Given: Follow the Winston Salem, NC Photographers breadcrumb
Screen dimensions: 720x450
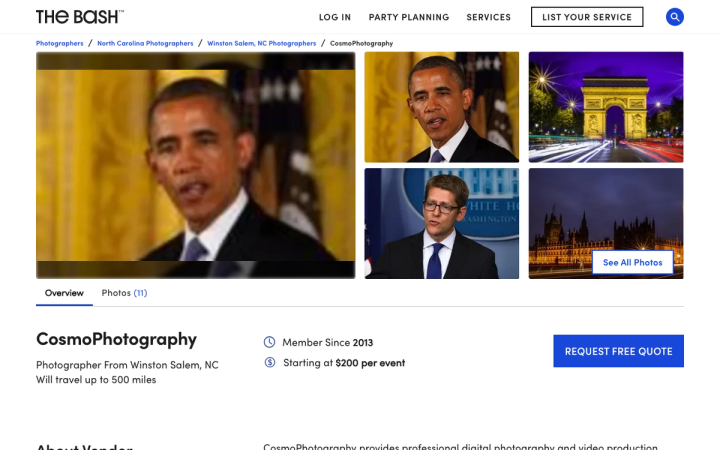Looking at the screenshot, I should pos(261,43).
